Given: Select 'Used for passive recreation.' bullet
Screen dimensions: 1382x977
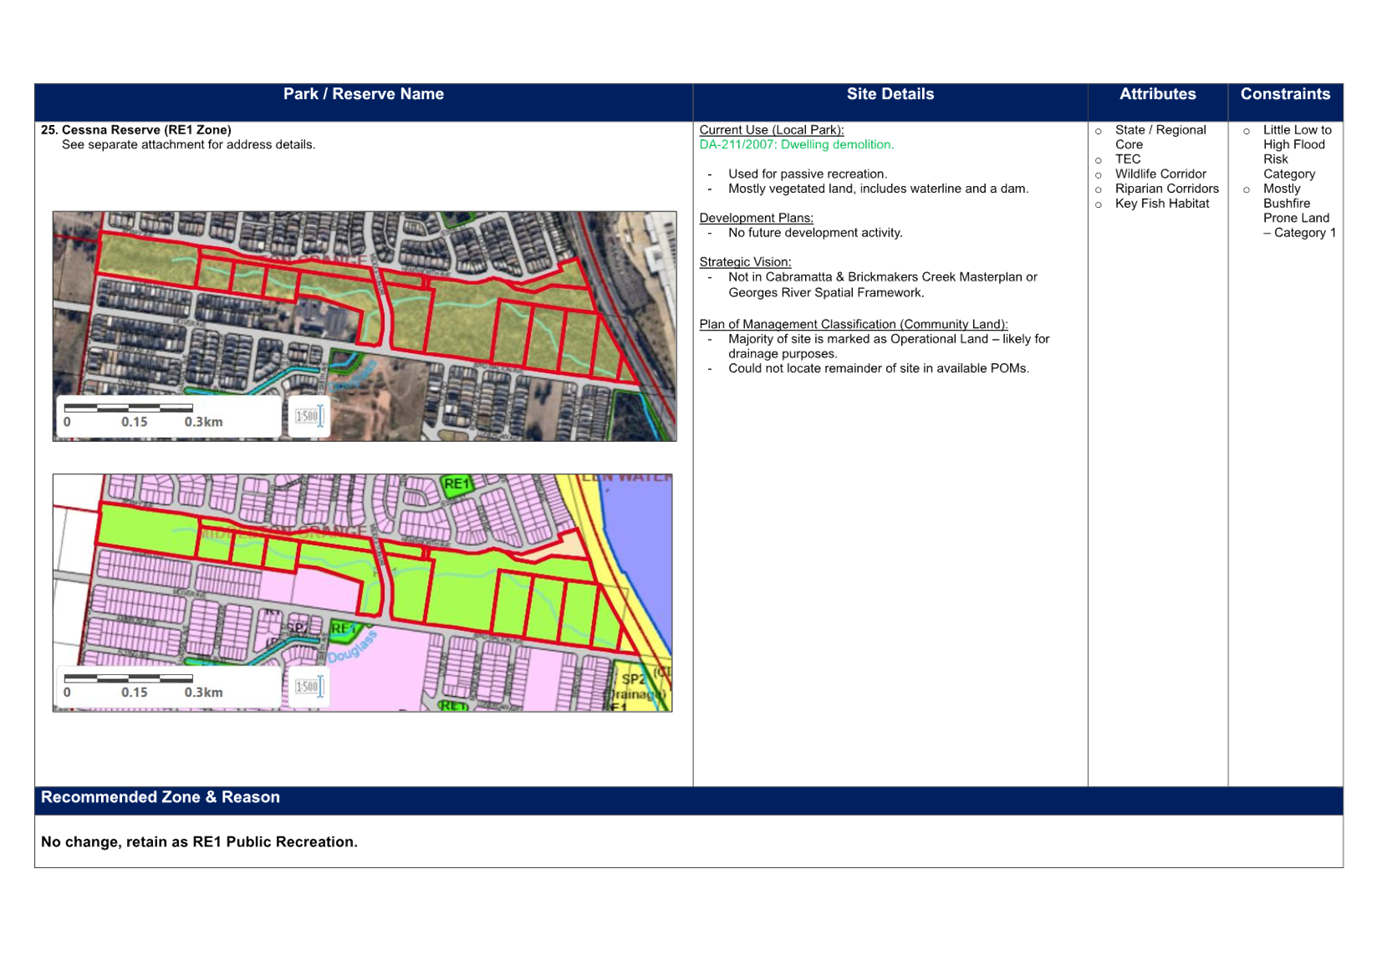Looking at the screenshot, I should click(808, 174).
